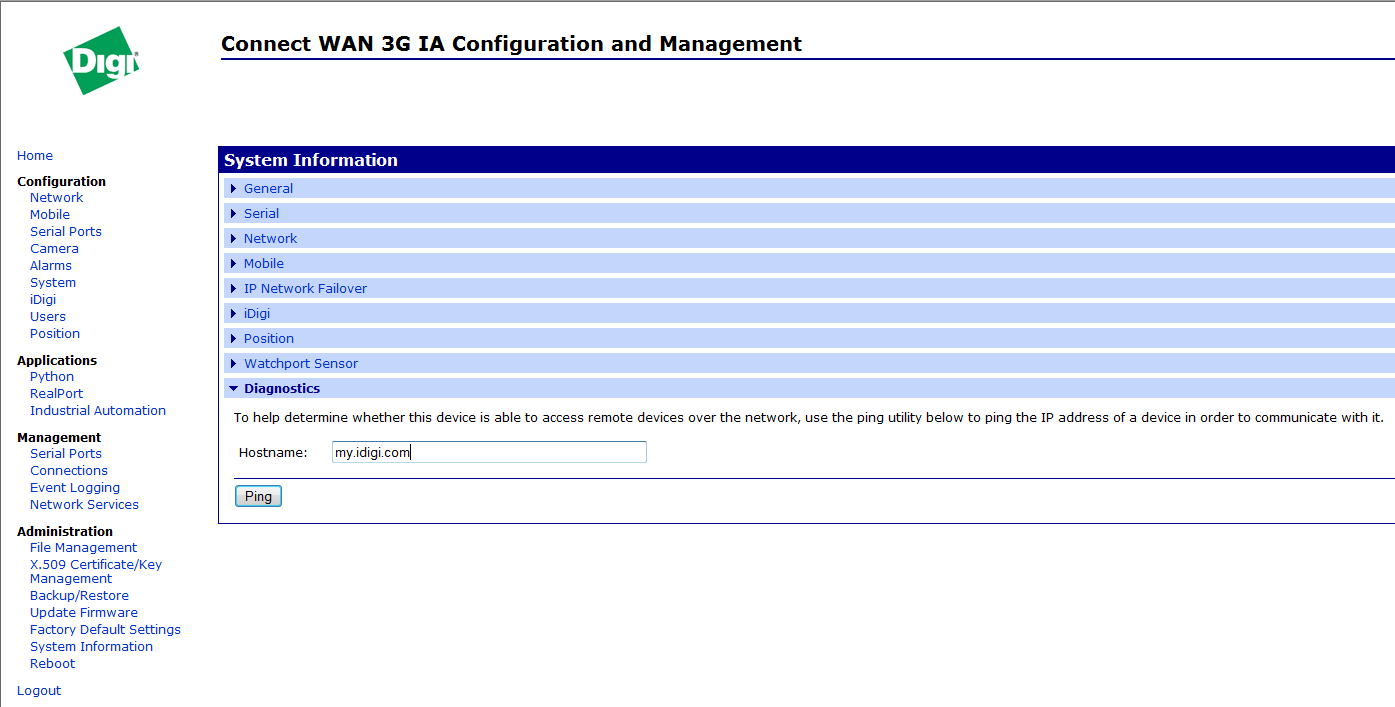The height and width of the screenshot is (707, 1395).
Task: Expand the IP Network Failover section
Action: [x=305, y=289]
